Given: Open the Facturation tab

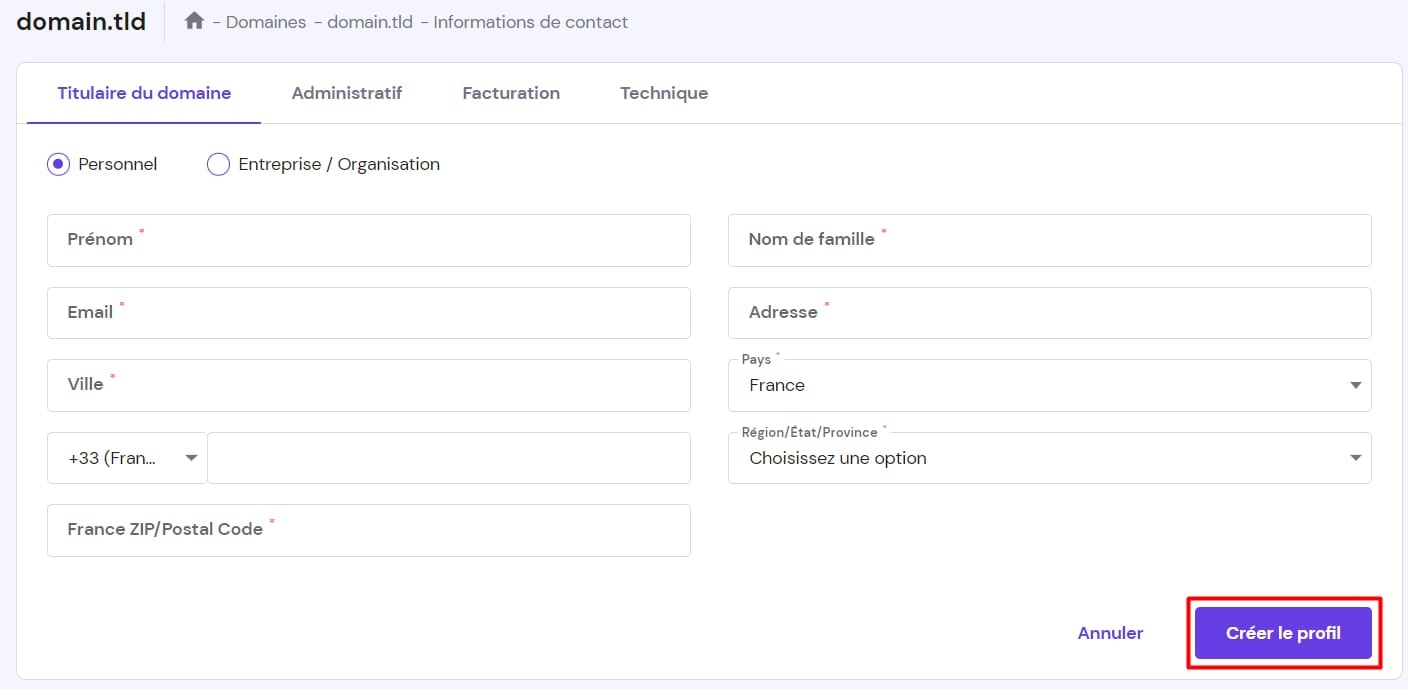Looking at the screenshot, I should click(510, 93).
